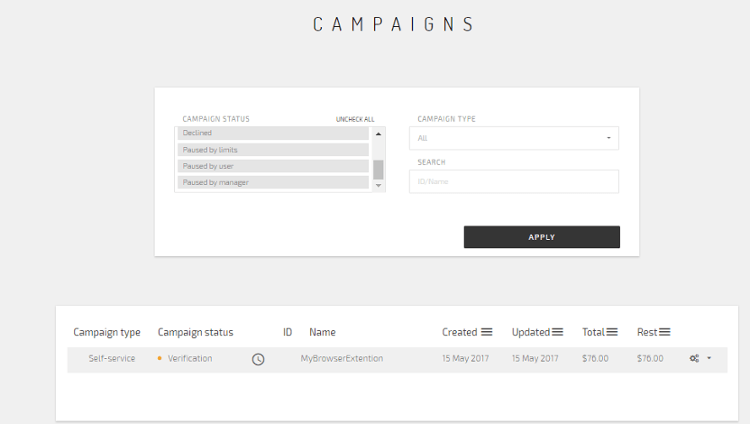Image resolution: width=750 pixels, height=424 pixels.
Task: Toggle the Declined status option
Action: pos(273,134)
